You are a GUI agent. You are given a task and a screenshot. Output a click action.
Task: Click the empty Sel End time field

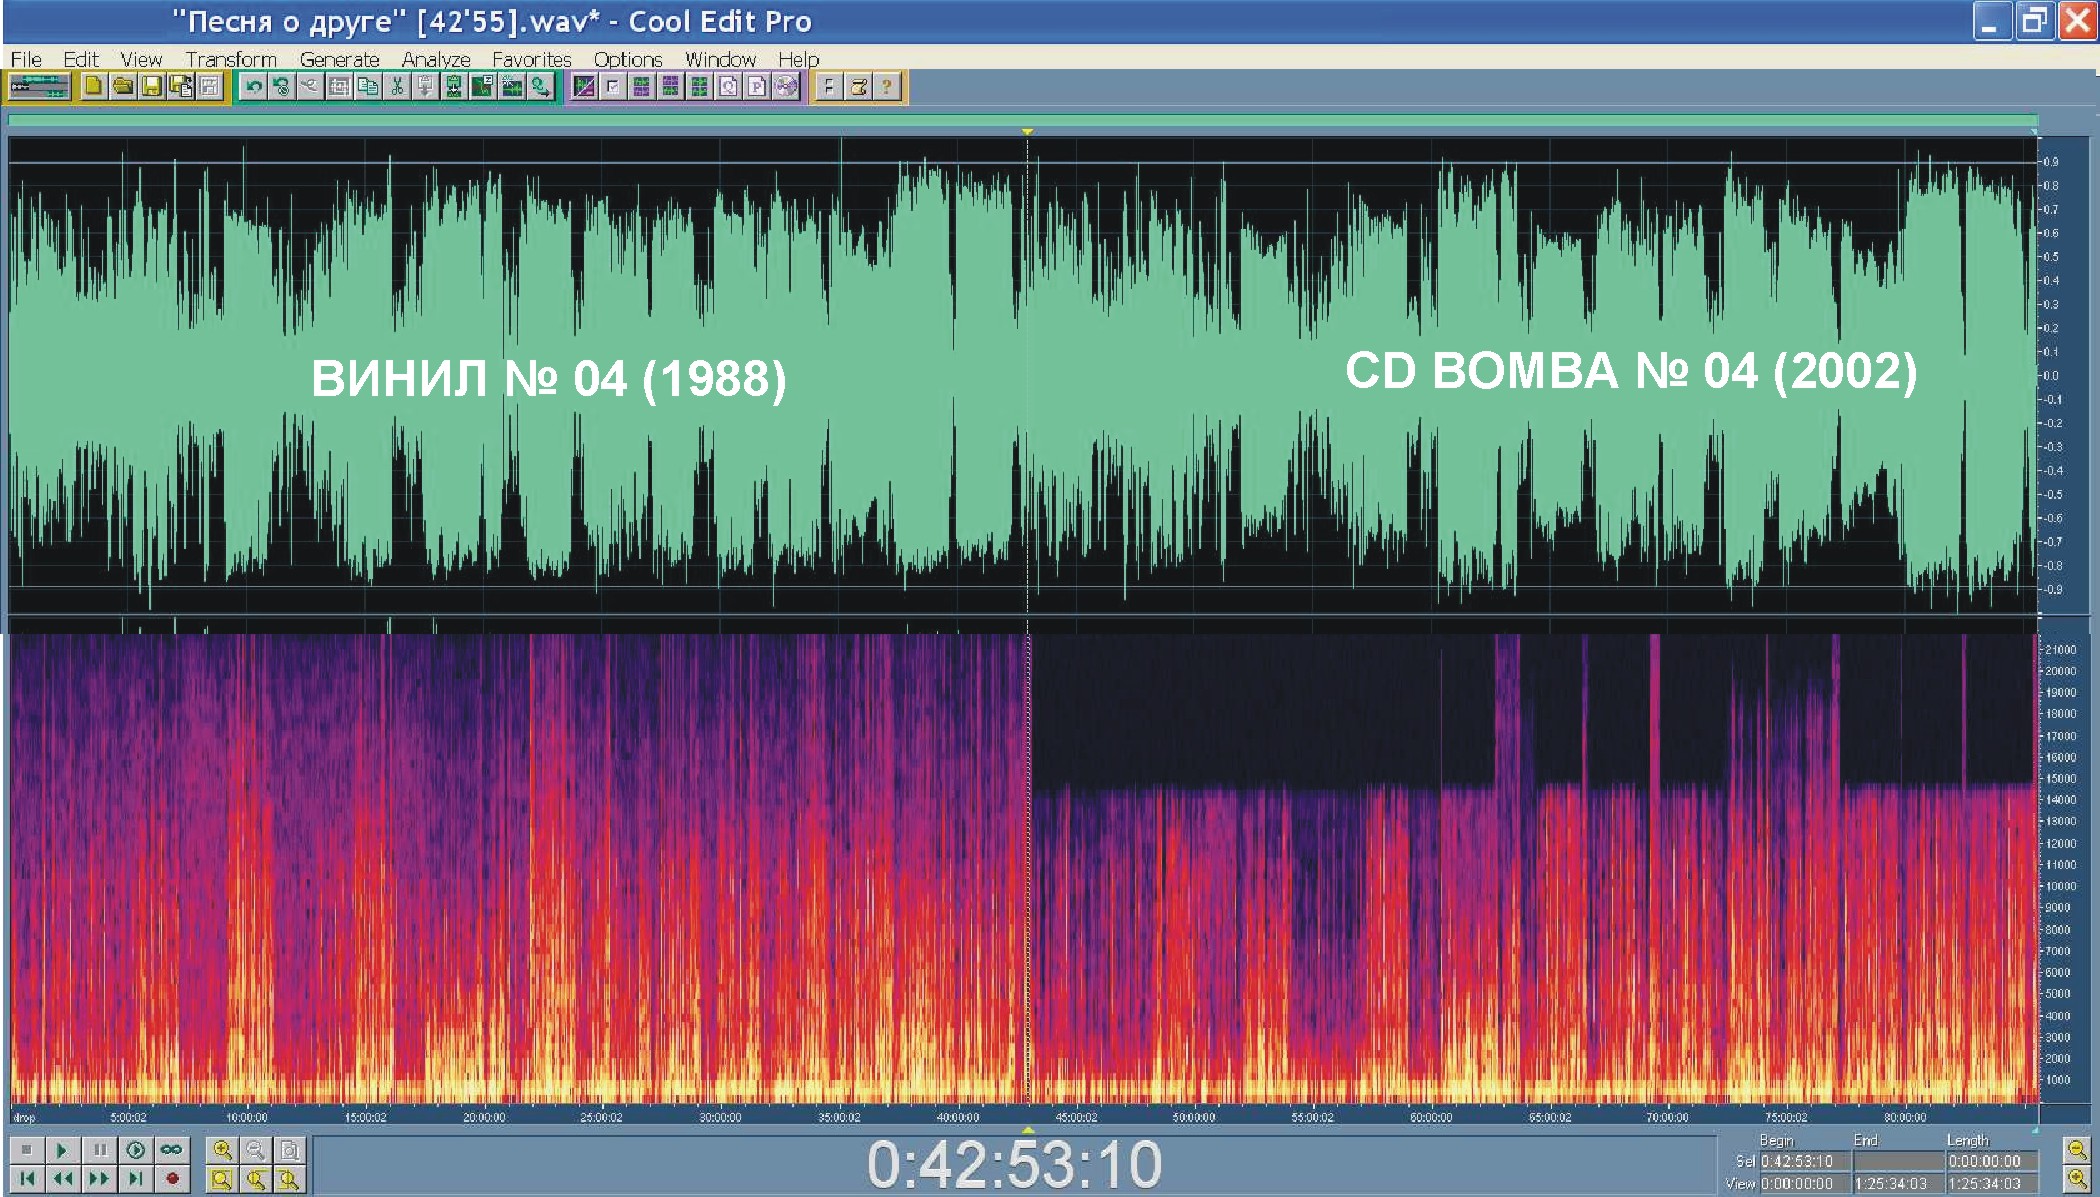[1897, 1161]
